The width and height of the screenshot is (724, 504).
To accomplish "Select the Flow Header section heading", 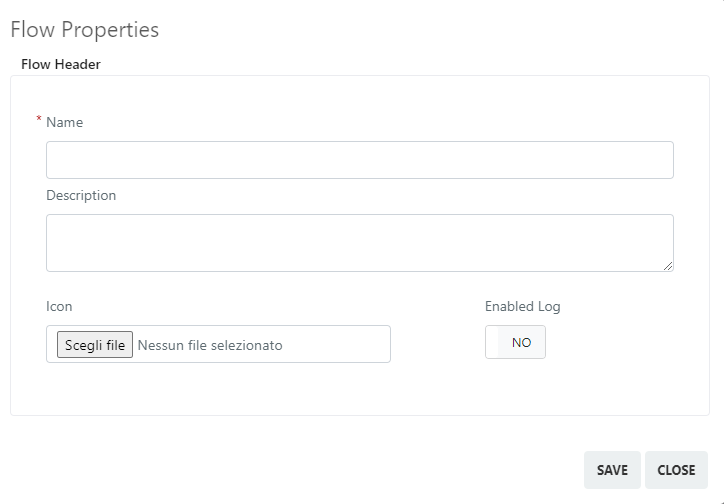I will click(61, 64).
